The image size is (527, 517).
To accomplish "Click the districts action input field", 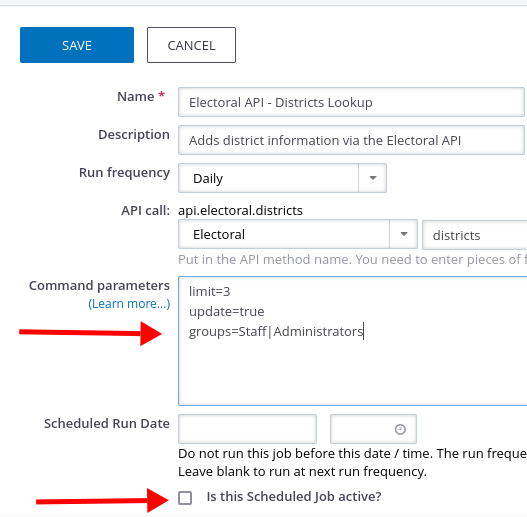I will click(475, 235).
